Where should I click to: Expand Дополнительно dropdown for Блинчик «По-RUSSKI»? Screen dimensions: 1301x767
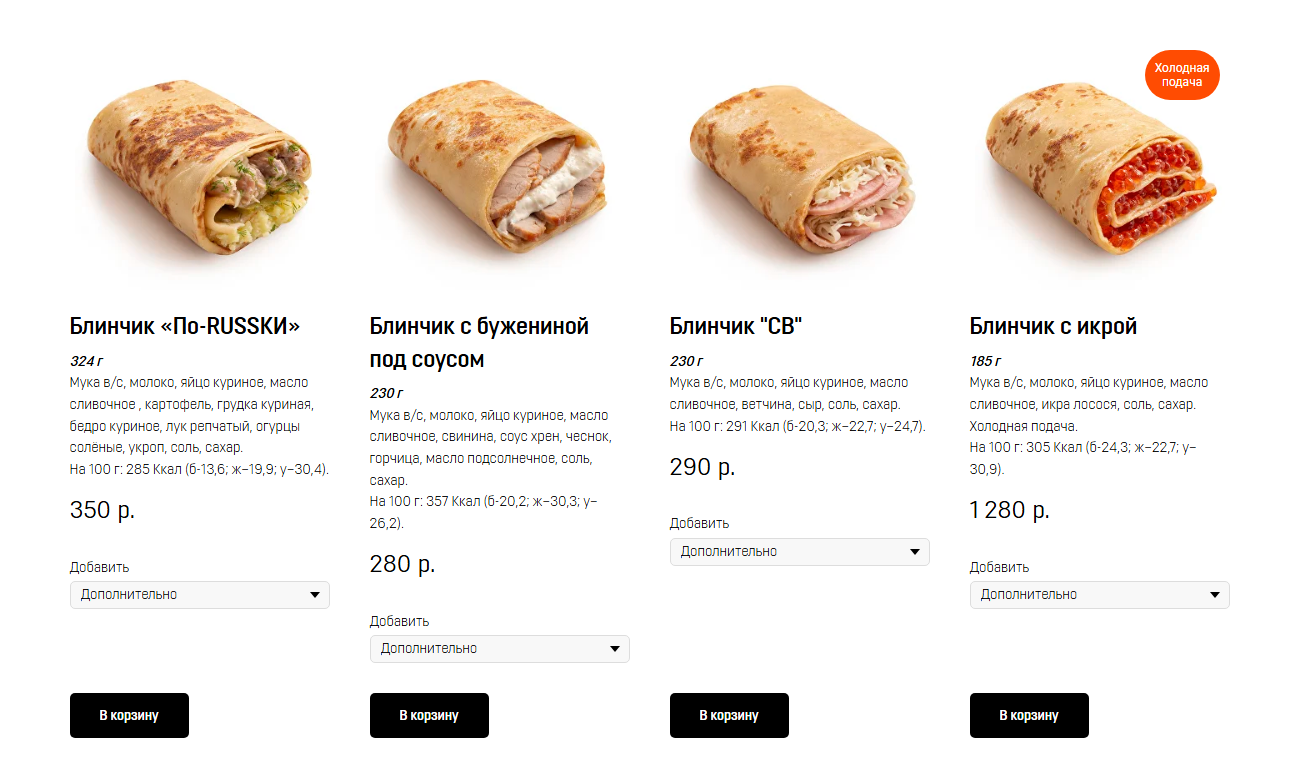(x=199, y=595)
